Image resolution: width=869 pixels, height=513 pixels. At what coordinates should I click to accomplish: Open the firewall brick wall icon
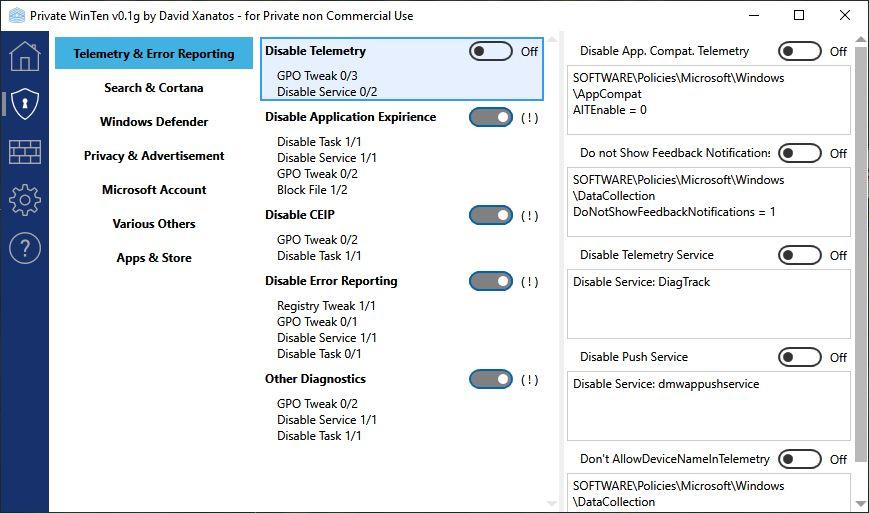(24, 152)
